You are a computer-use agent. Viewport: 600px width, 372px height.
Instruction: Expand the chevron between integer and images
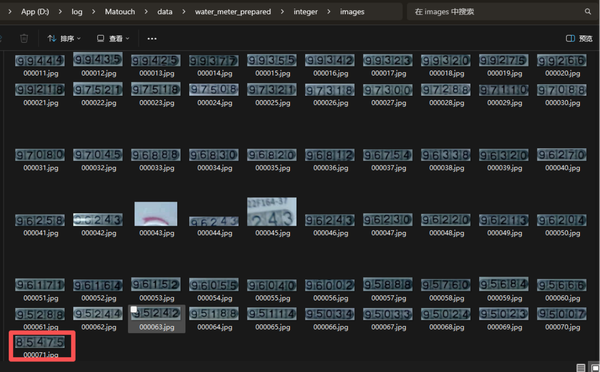(x=329, y=12)
